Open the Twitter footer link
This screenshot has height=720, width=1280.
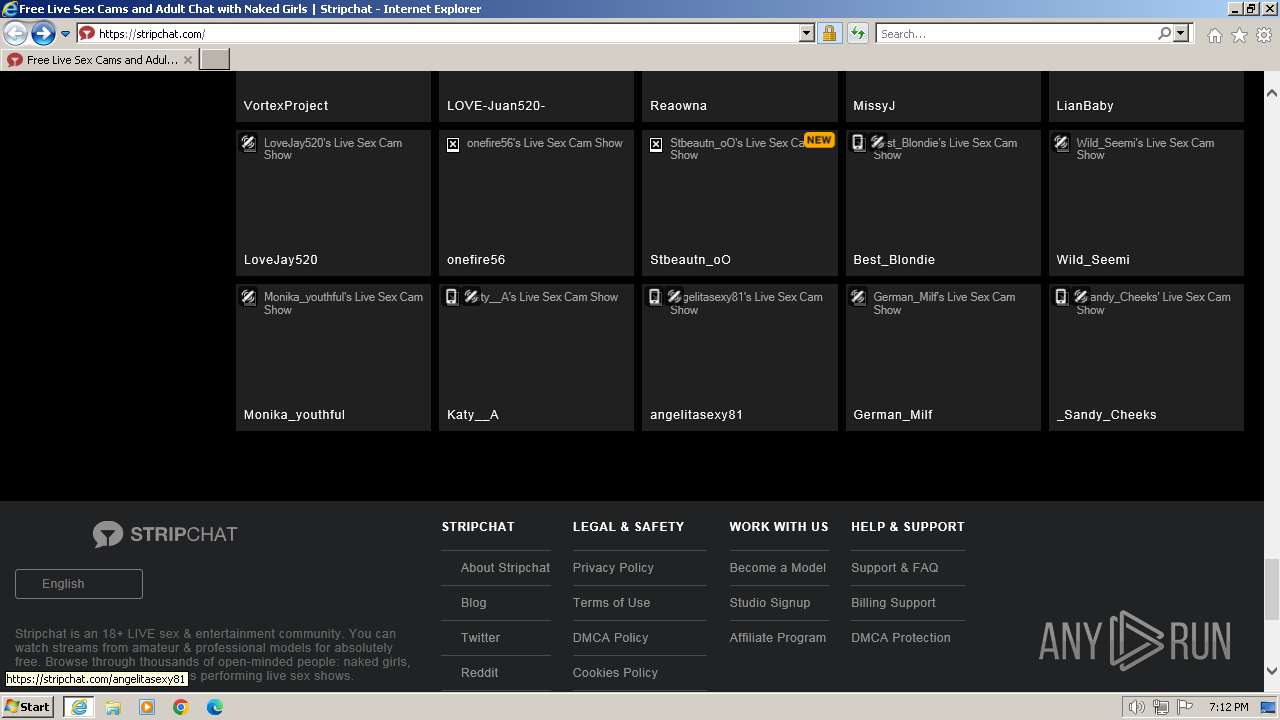480,638
